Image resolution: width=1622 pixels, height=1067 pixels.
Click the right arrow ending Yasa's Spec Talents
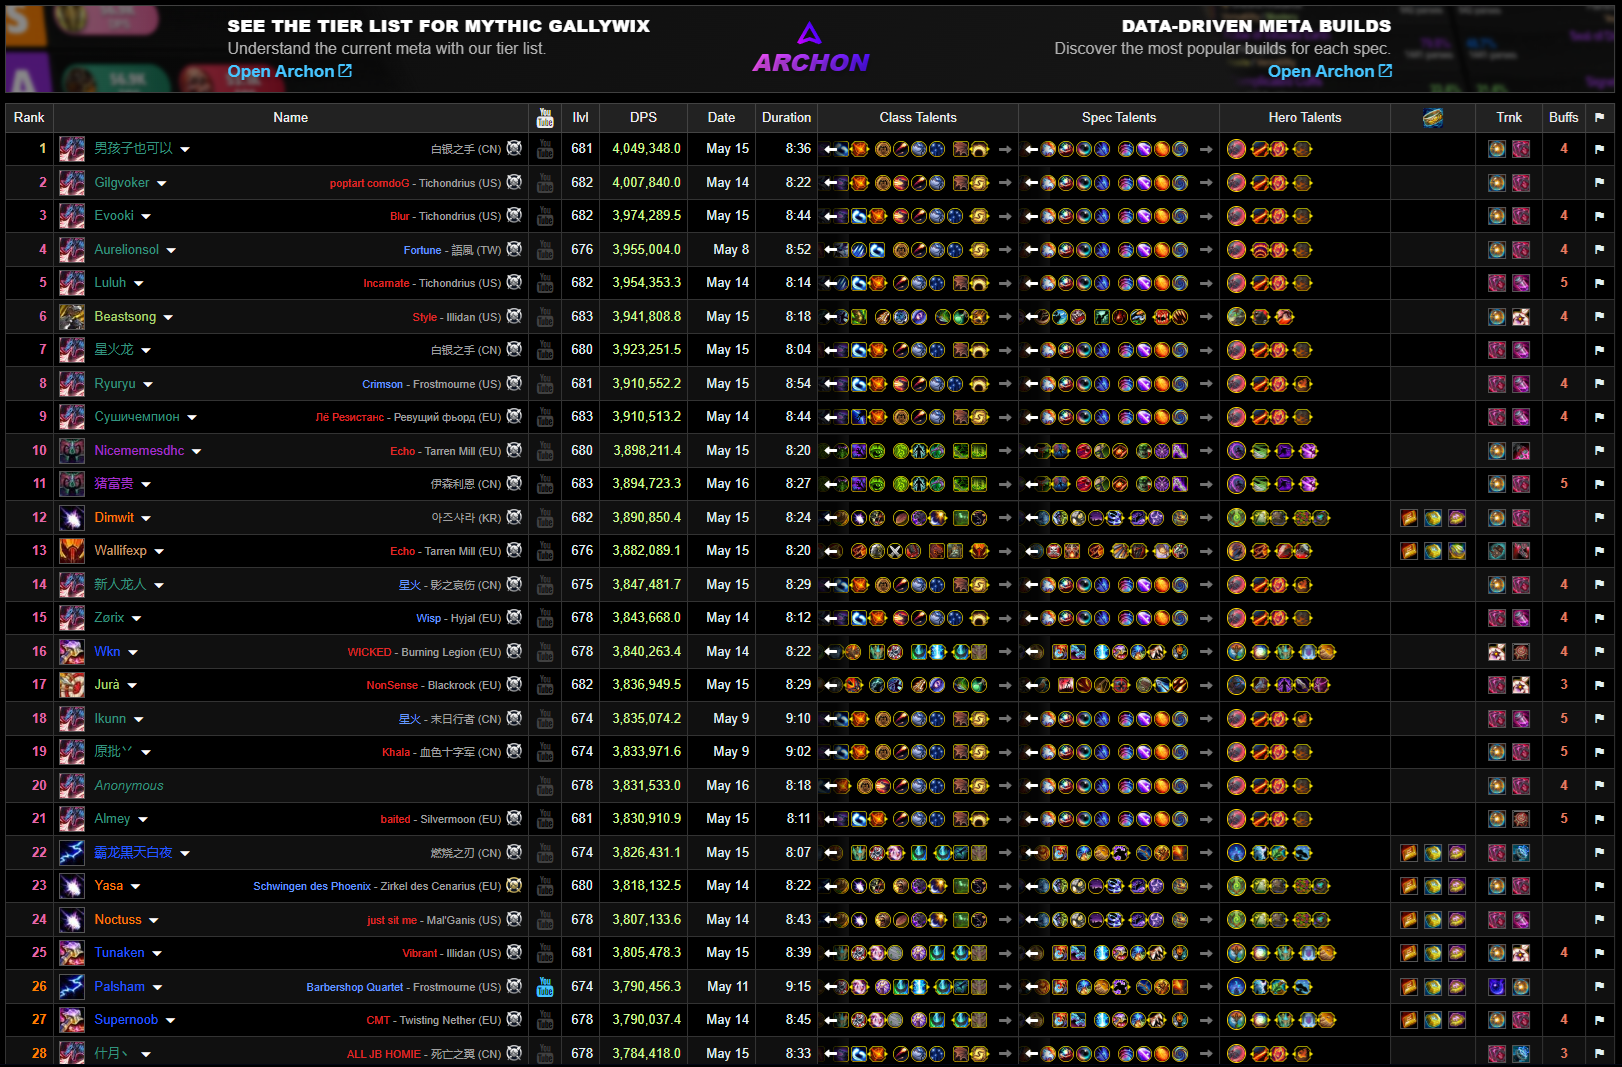tap(1206, 886)
